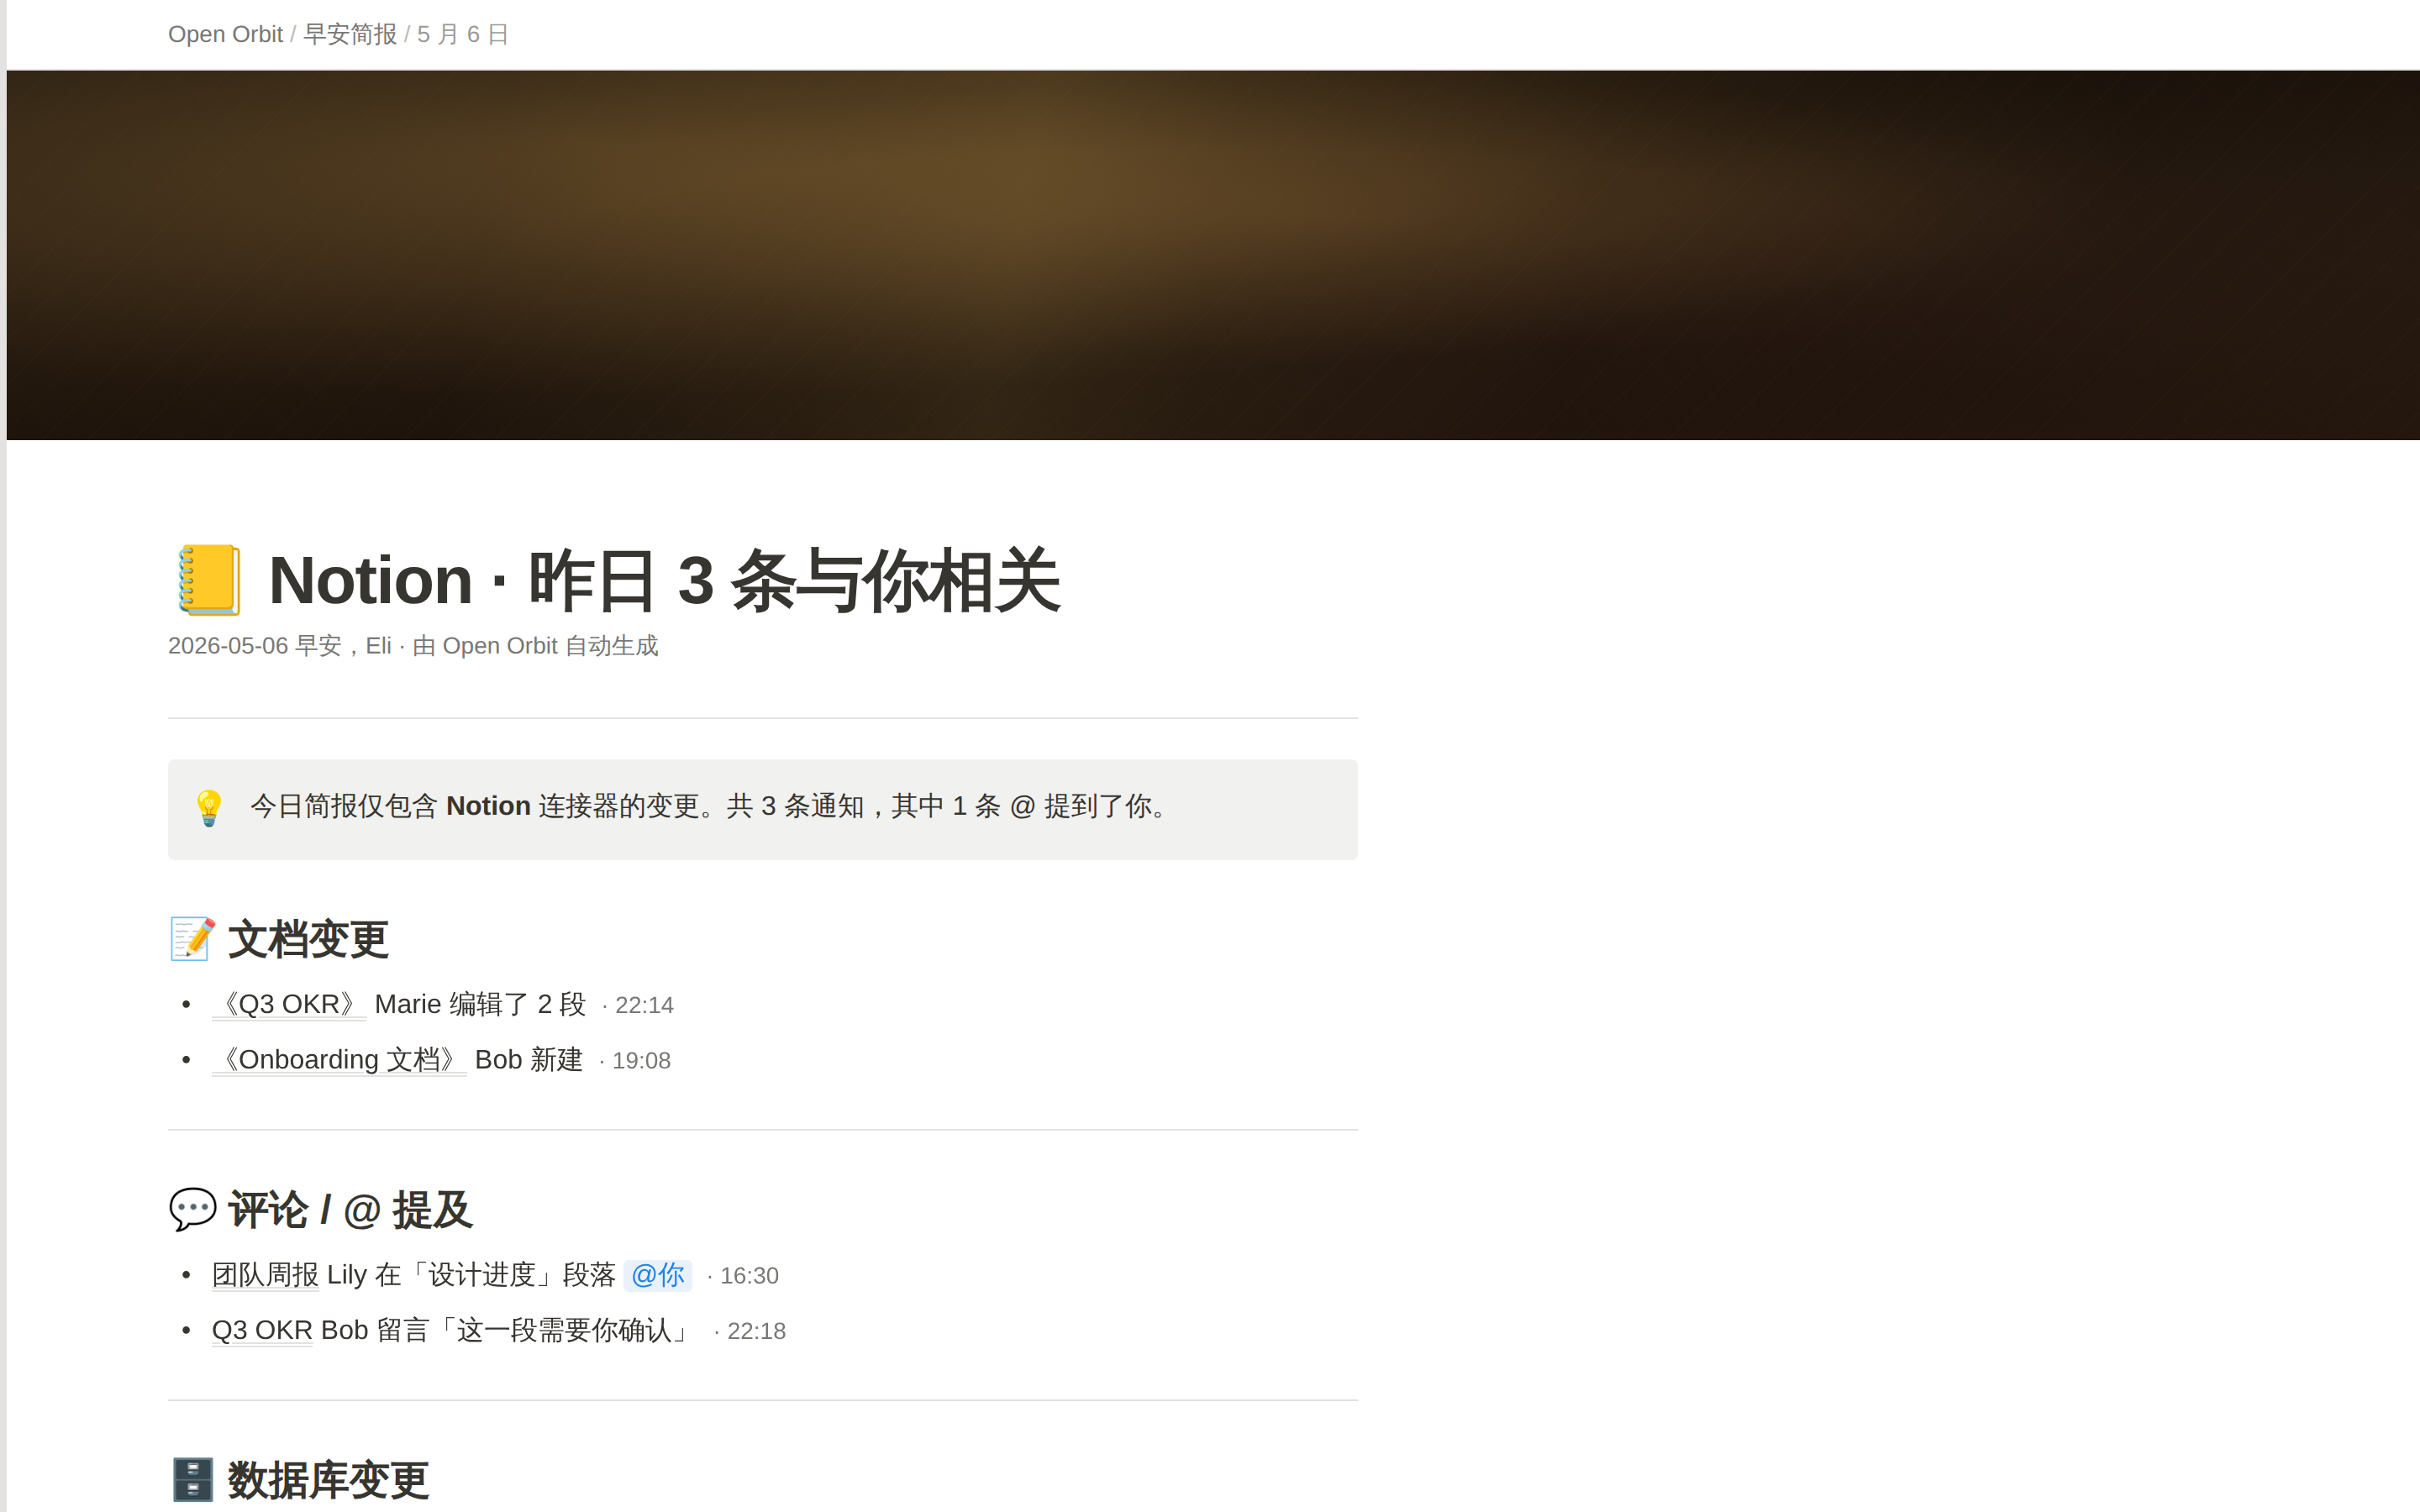
Task: Click the notebook page icon beside the title
Action: (209, 580)
